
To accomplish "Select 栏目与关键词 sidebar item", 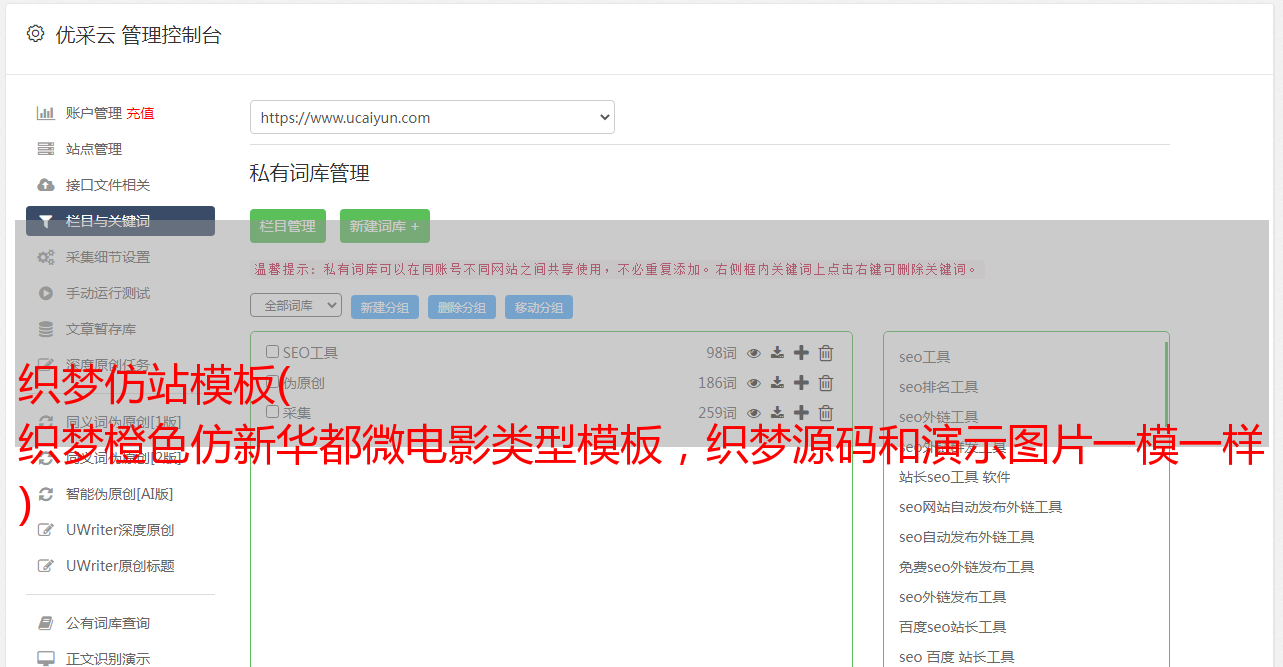I will (x=120, y=221).
